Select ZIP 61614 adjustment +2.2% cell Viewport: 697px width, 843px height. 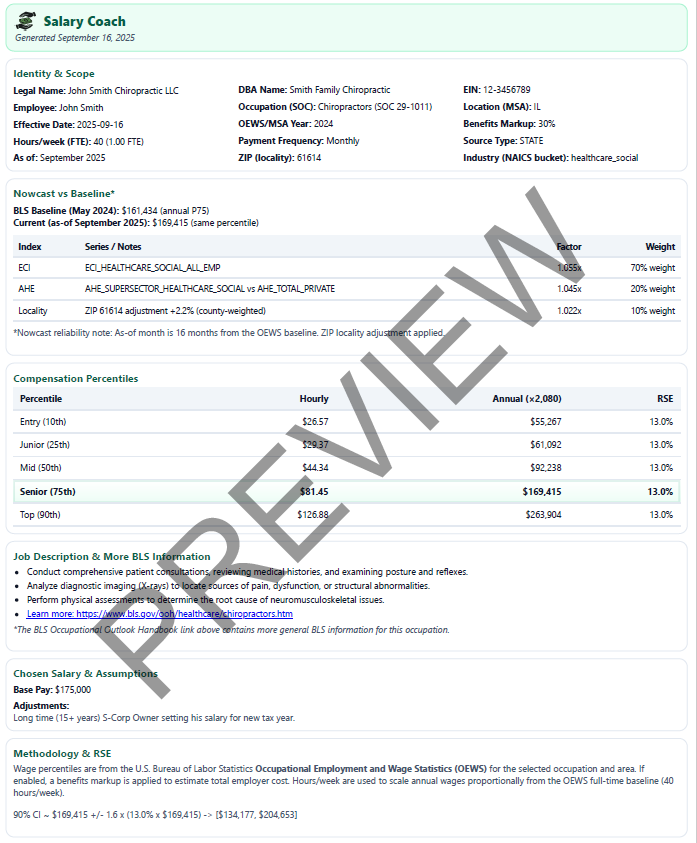(x=175, y=311)
